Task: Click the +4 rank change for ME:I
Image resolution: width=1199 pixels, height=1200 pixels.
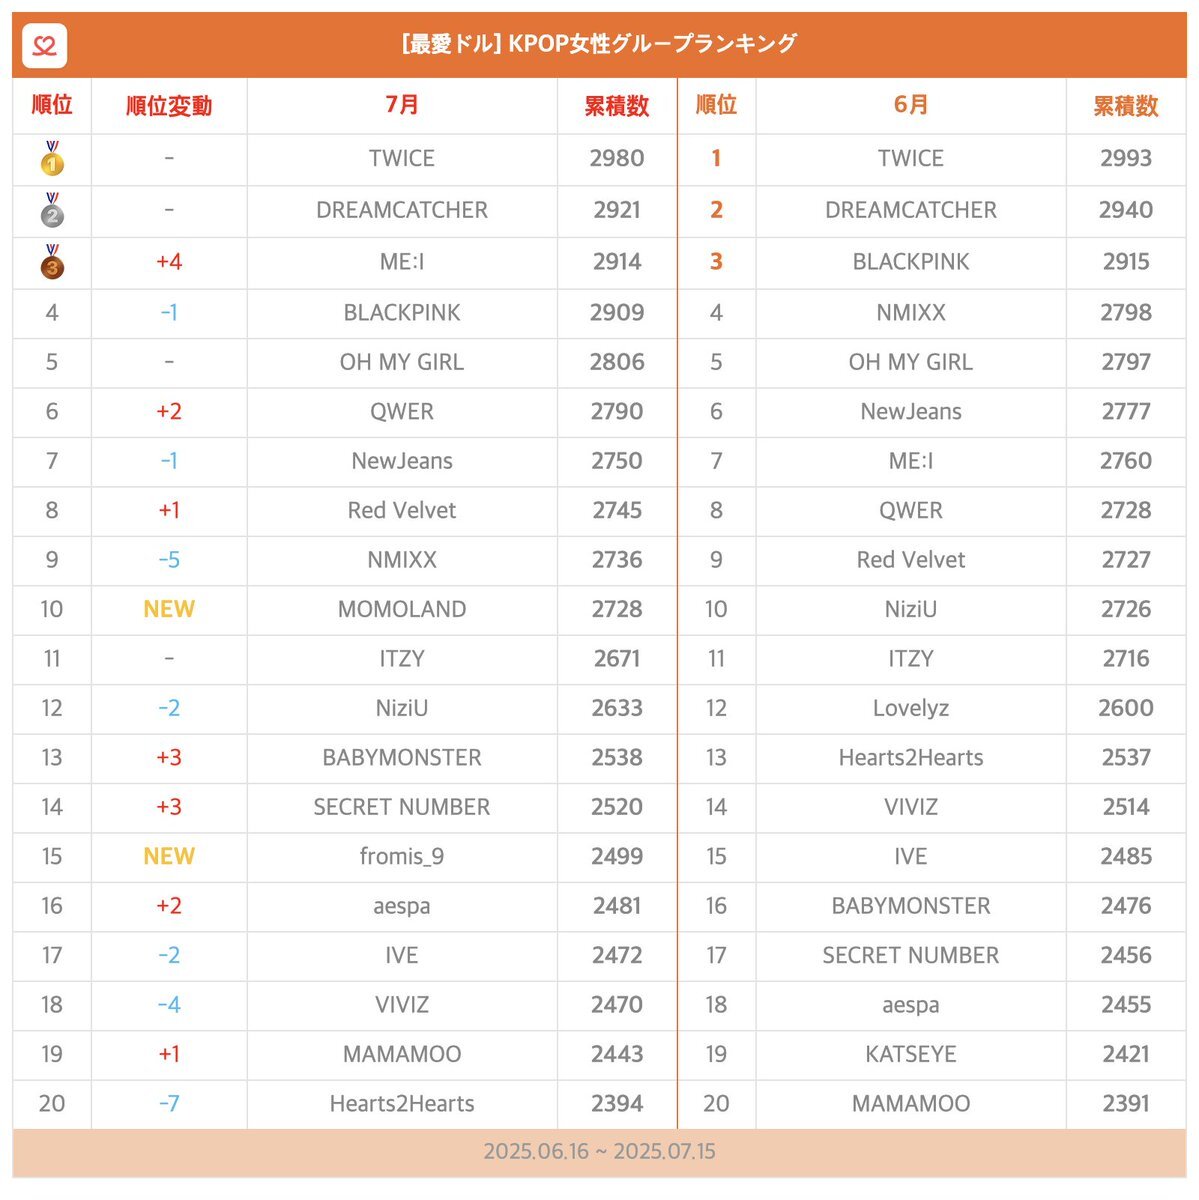Action: [x=169, y=262]
